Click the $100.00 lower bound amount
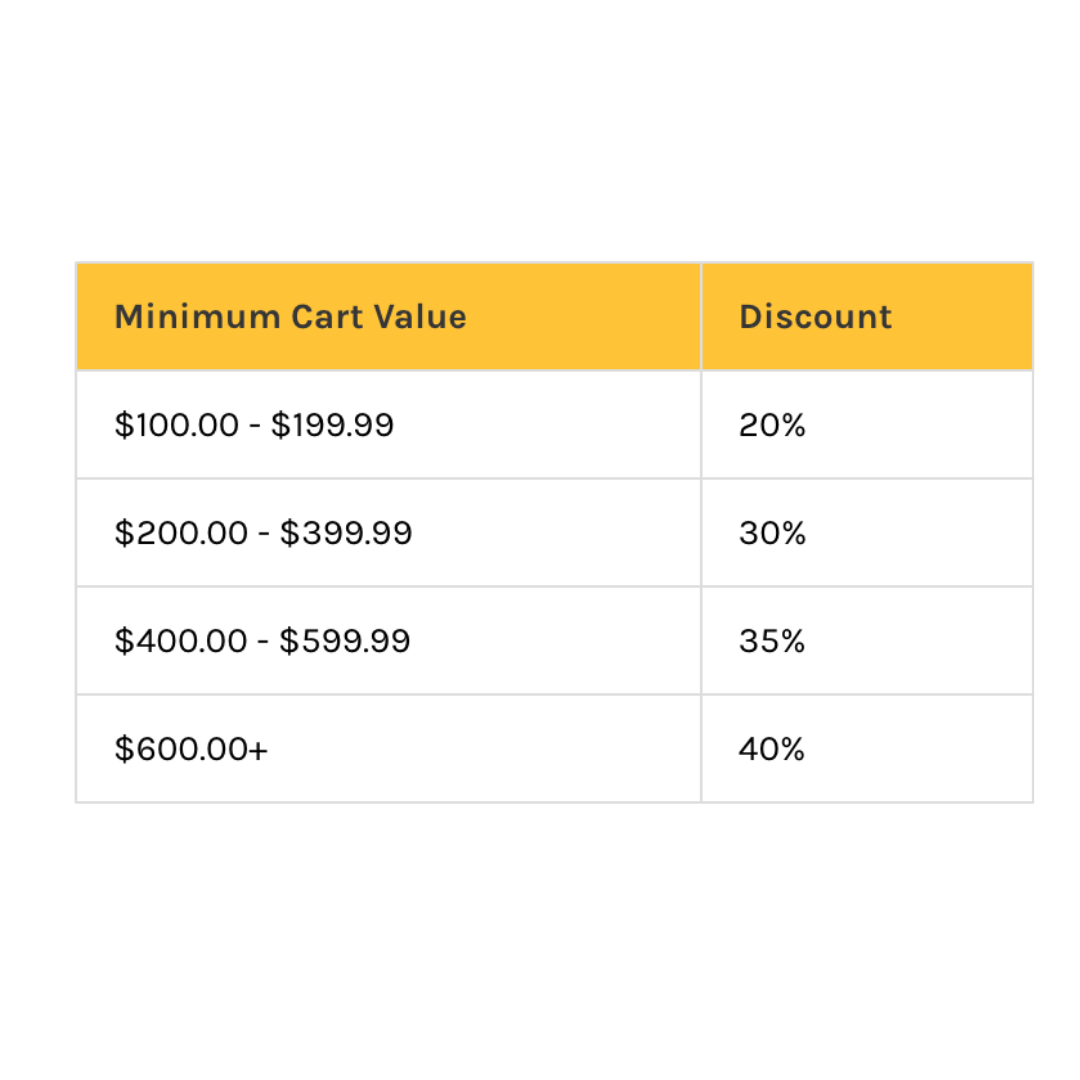1080x1080 pixels. [x=177, y=425]
